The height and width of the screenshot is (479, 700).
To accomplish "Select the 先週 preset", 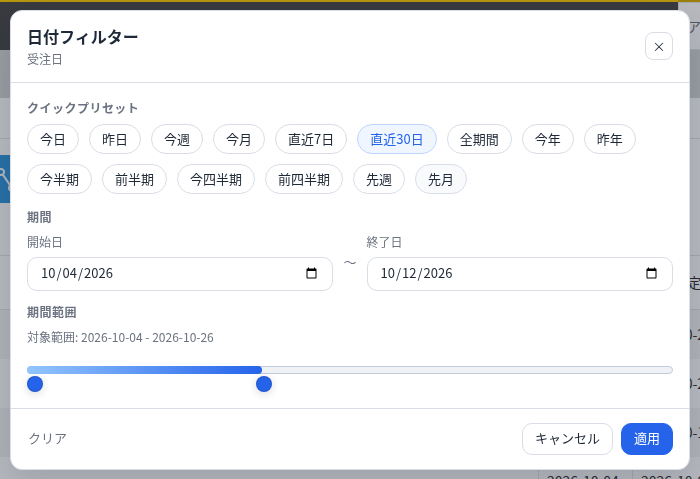I will pos(379,179).
